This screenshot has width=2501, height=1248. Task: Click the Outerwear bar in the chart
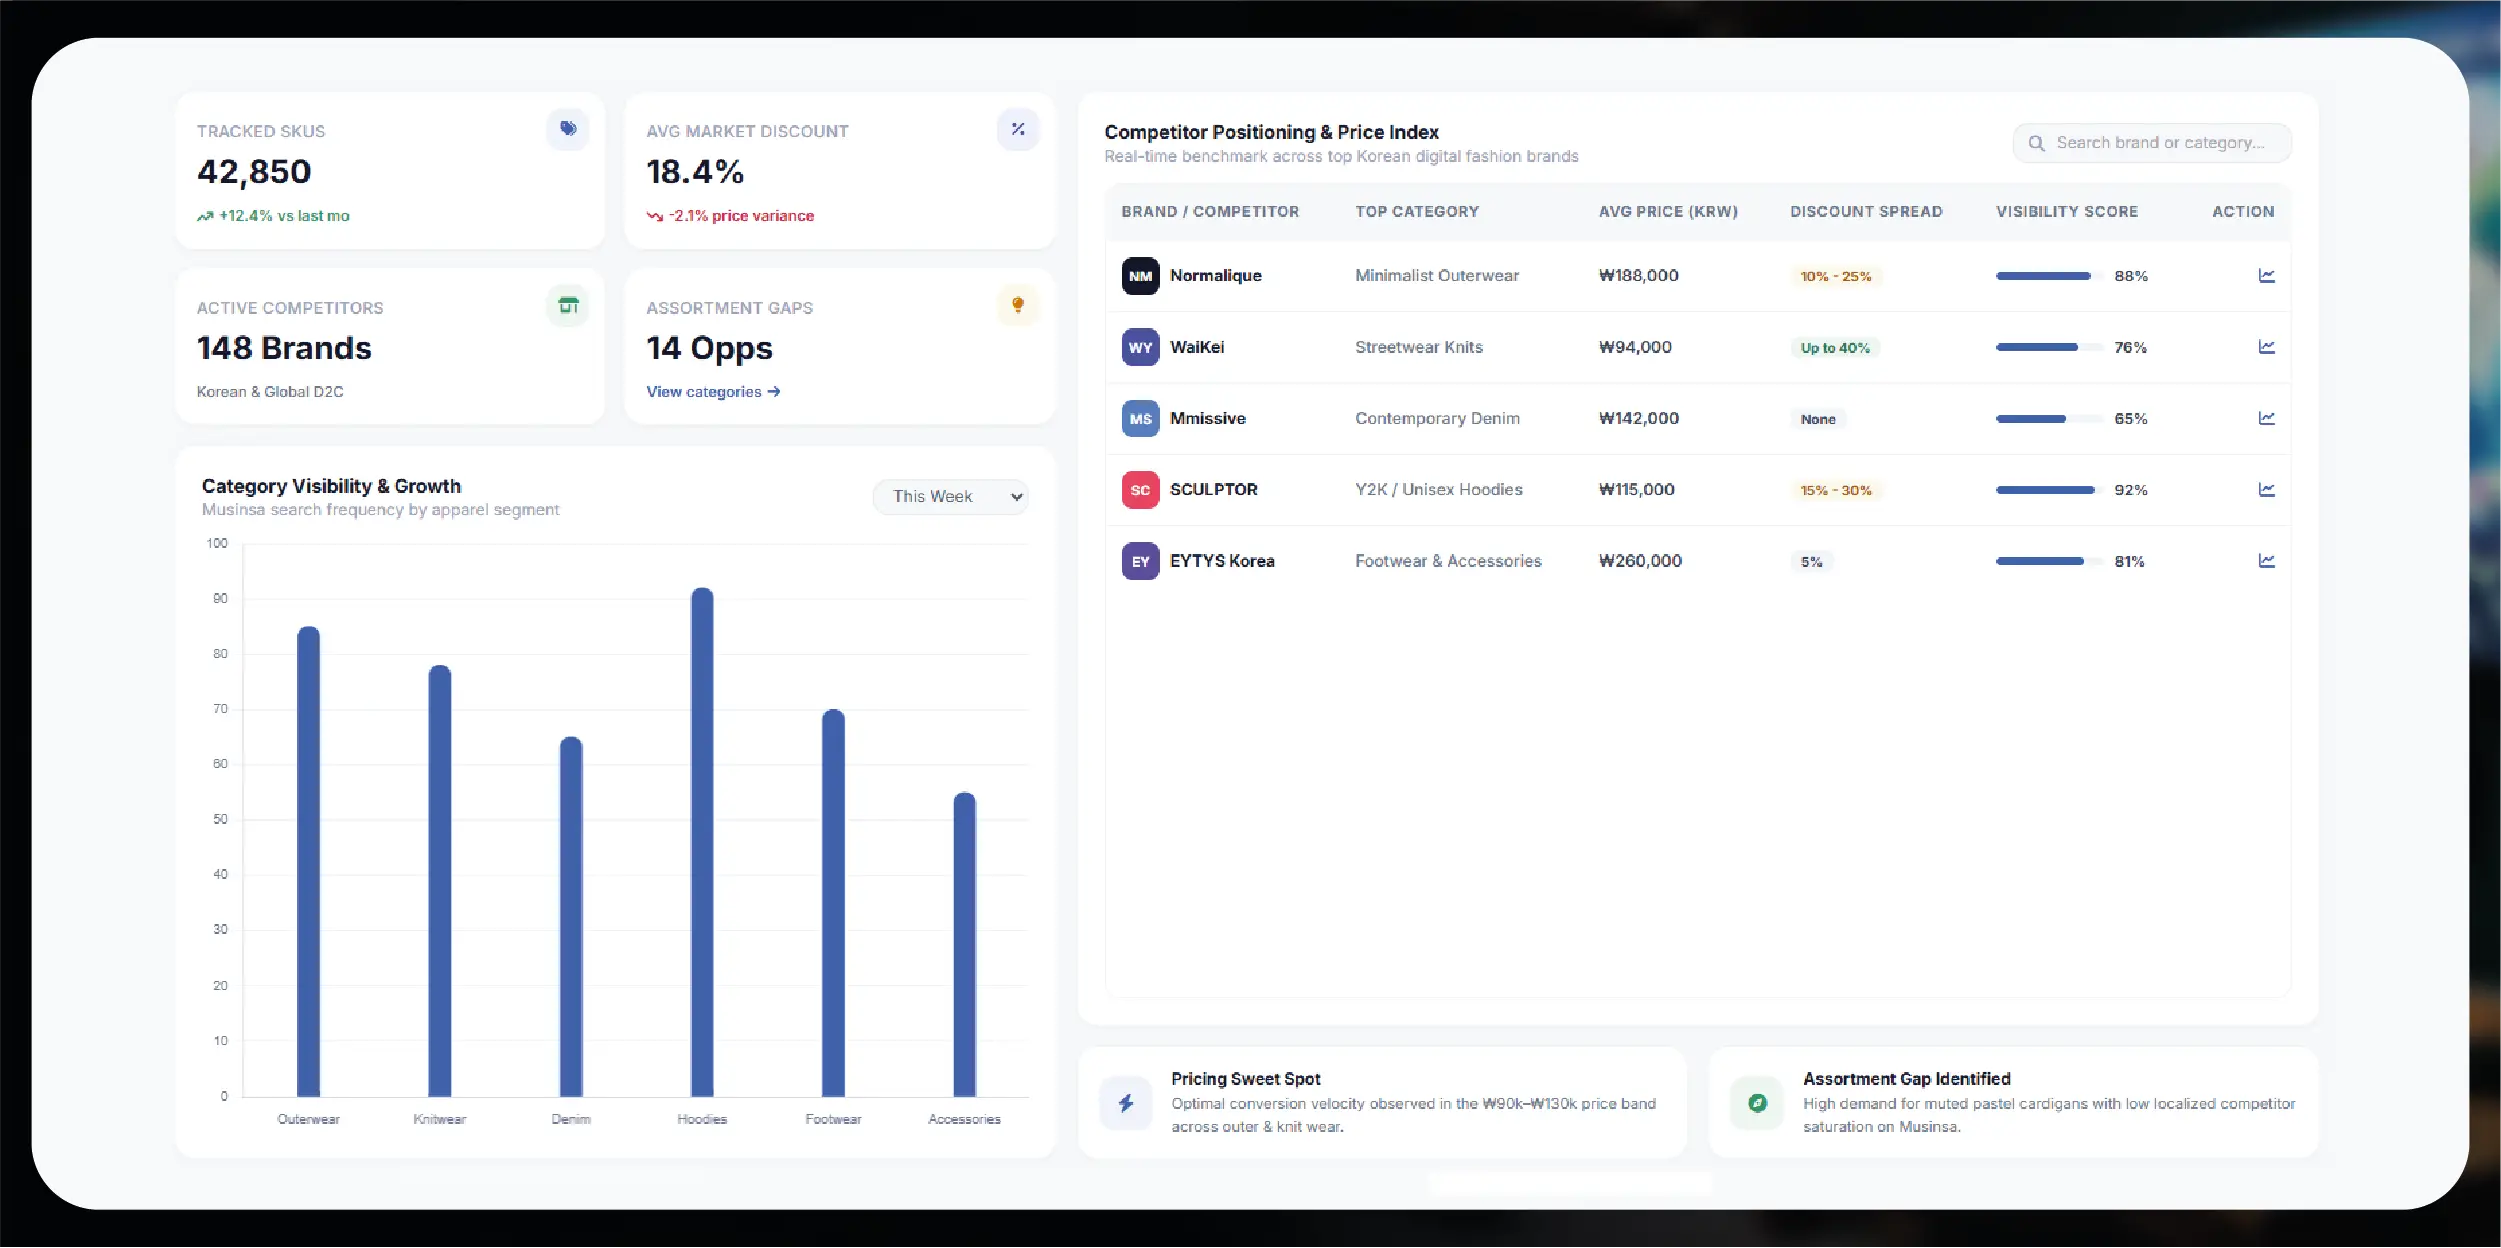point(308,861)
